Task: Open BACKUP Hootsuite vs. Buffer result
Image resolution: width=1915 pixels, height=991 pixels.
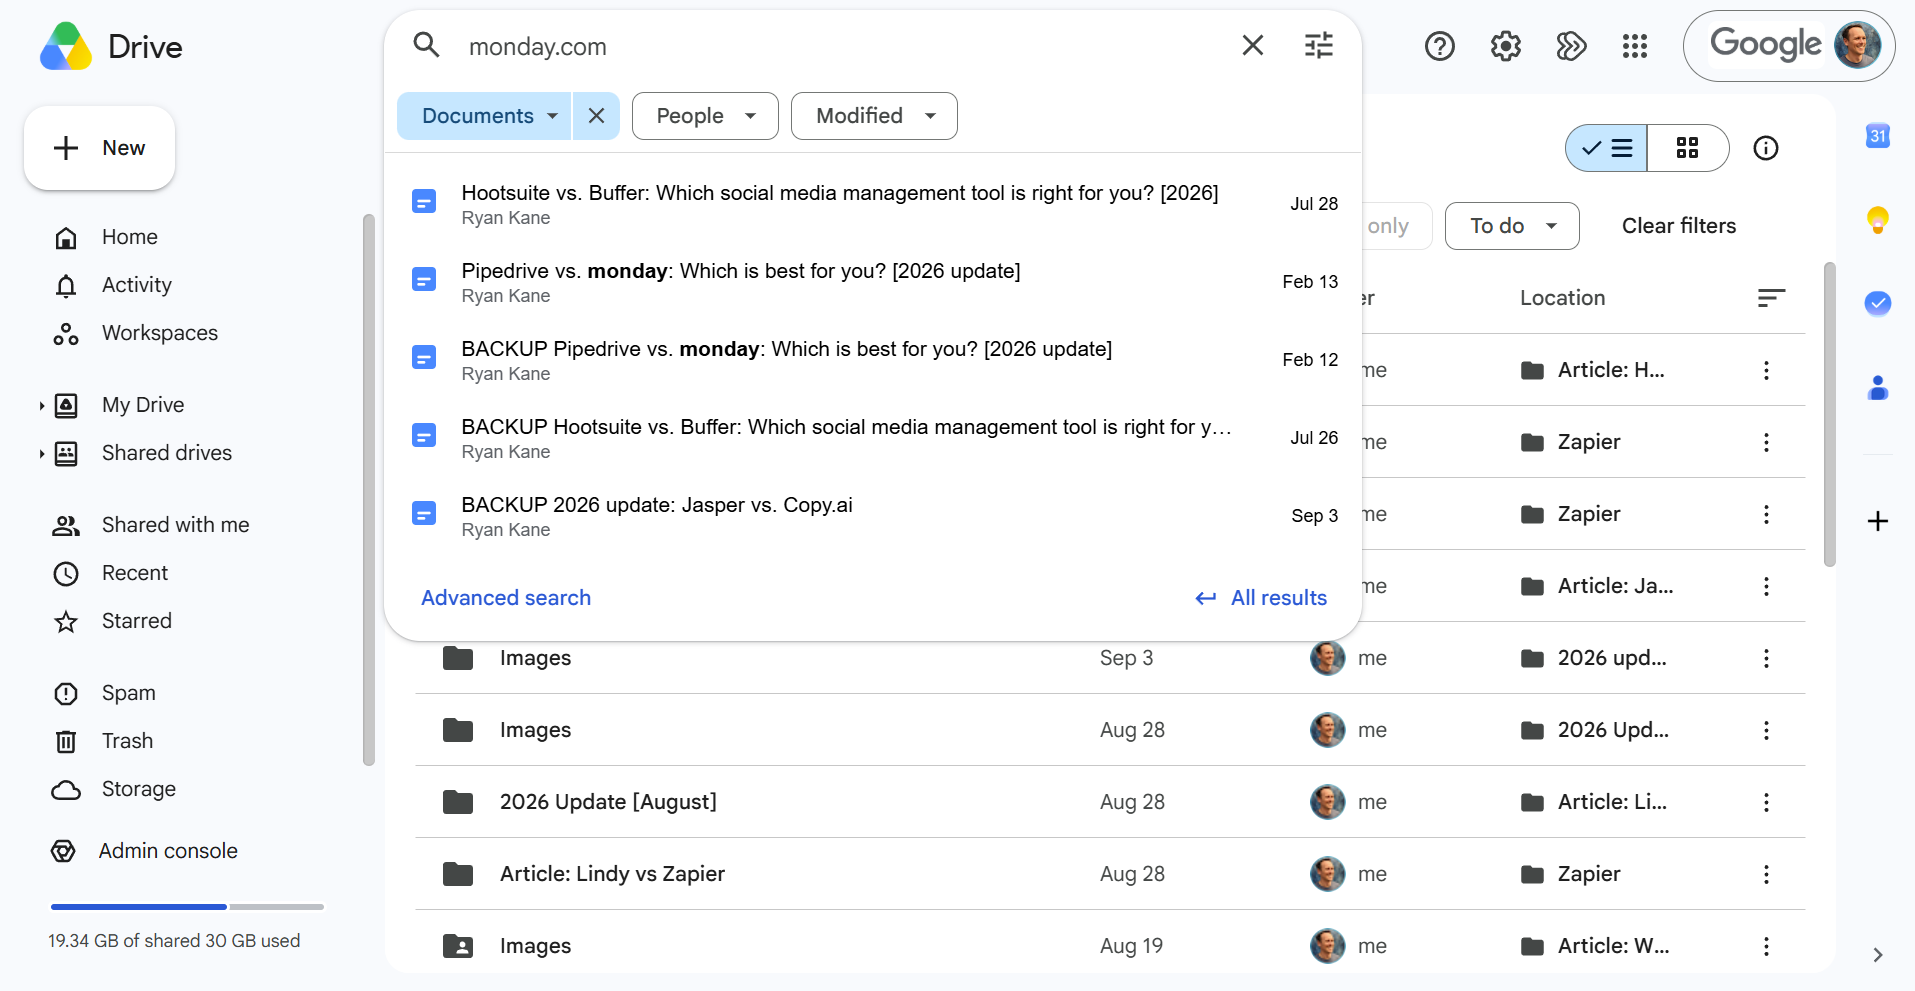Action: pyautogui.click(x=873, y=438)
